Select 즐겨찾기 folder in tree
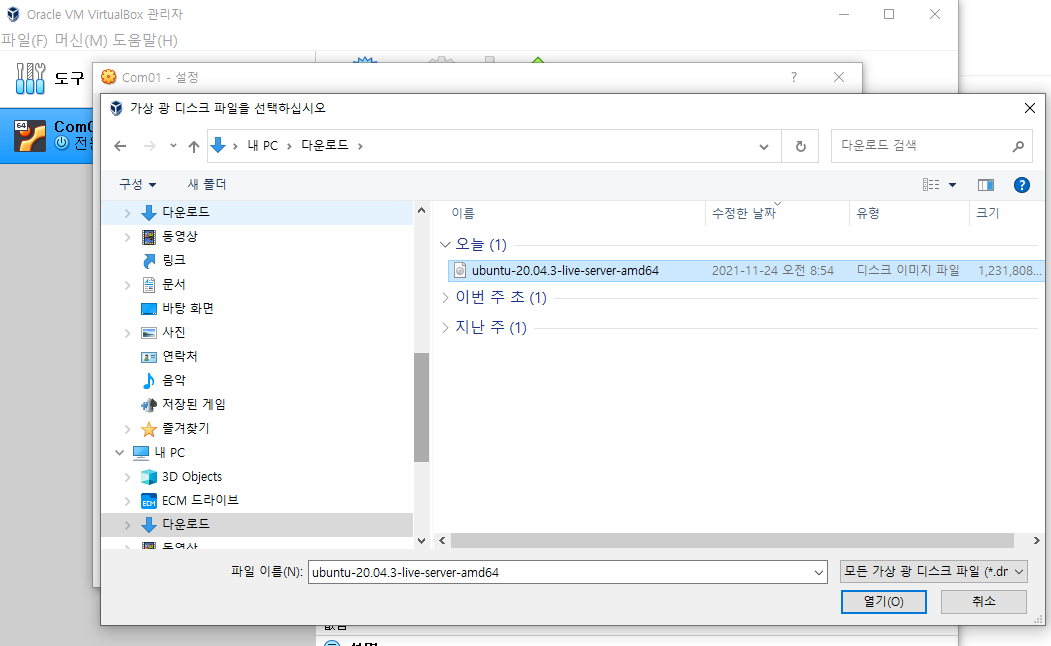This screenshot has height=646, width=1051. [x=186, y=429]
